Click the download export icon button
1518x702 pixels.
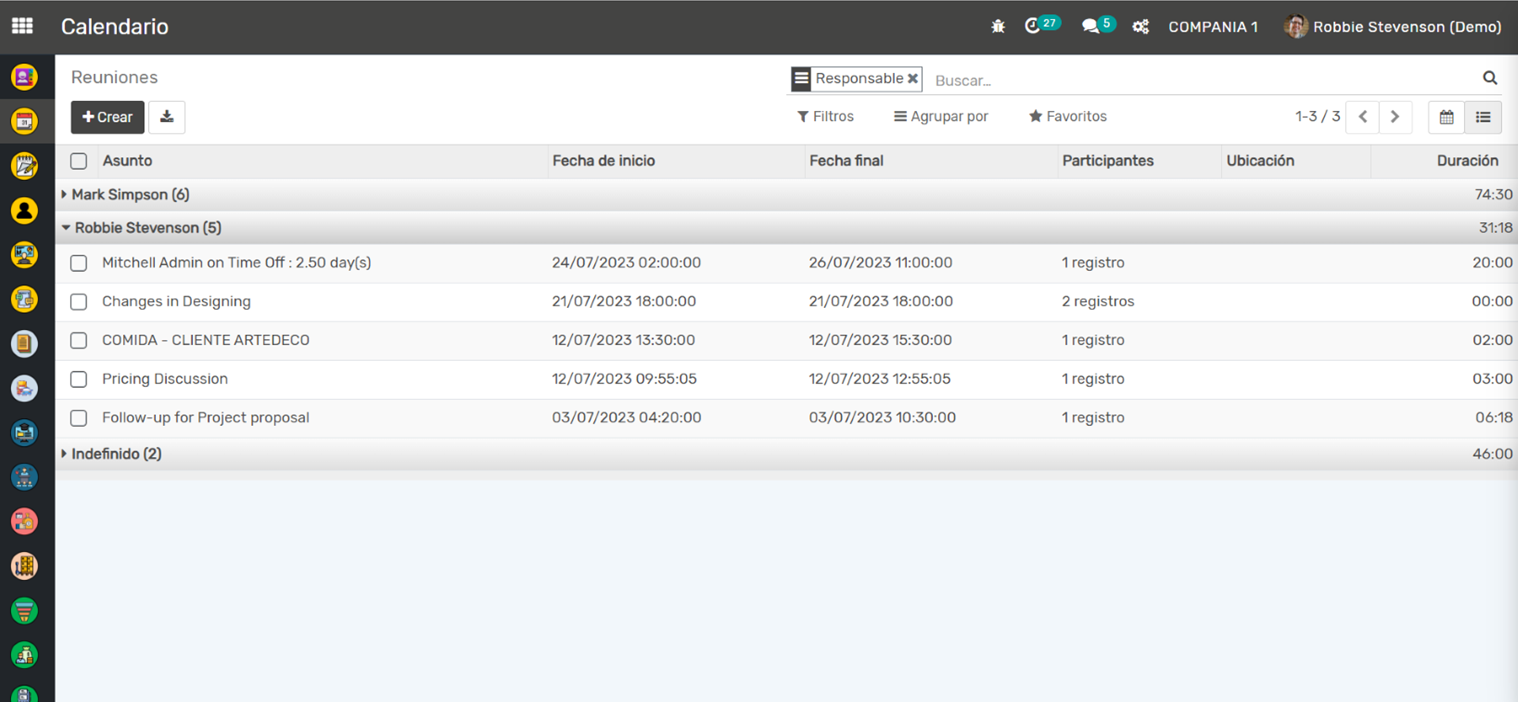click(167, 117)
